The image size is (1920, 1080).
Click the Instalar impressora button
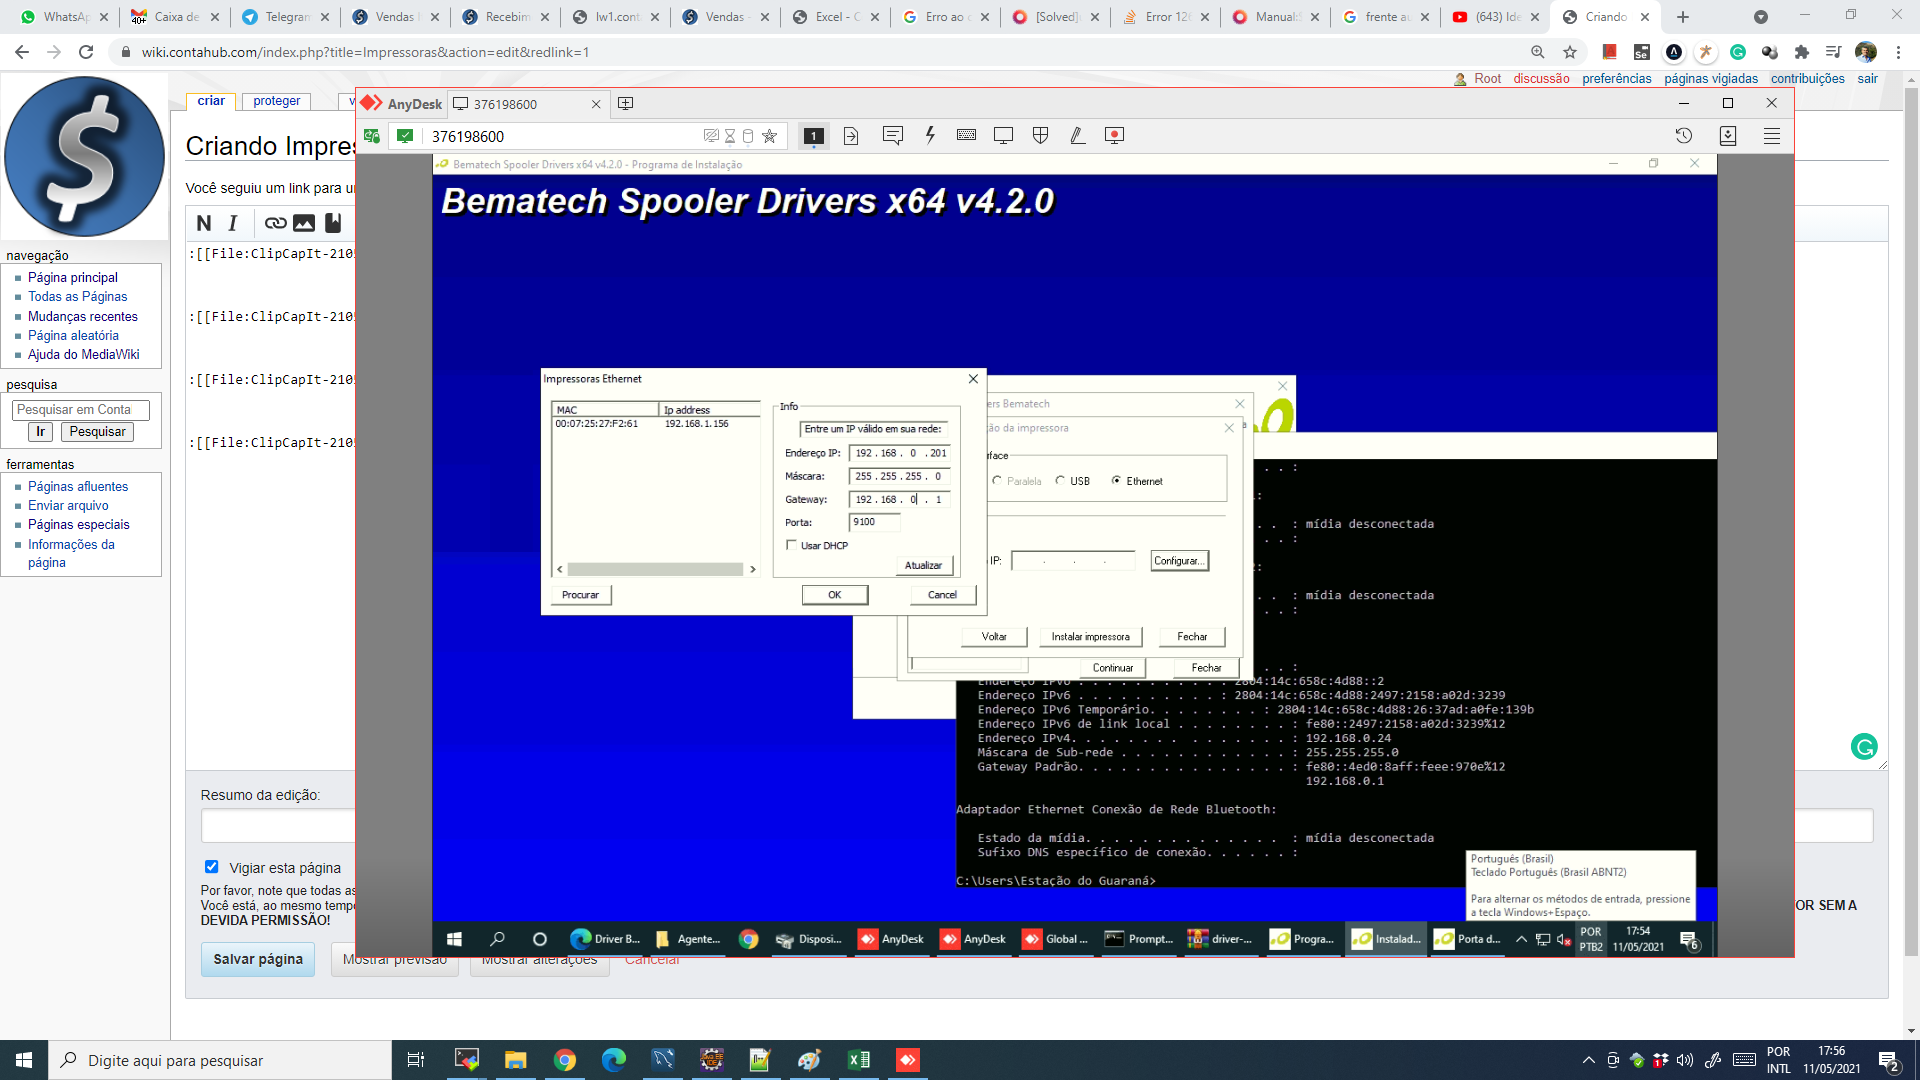click(x=1090, y=637)
